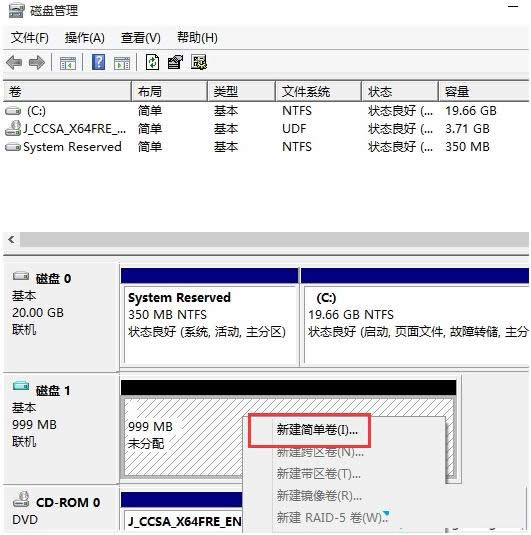This screenshot has width=531, height=535.
Task: Click the show/hide console tree icon
Action: tap(68, 63)
